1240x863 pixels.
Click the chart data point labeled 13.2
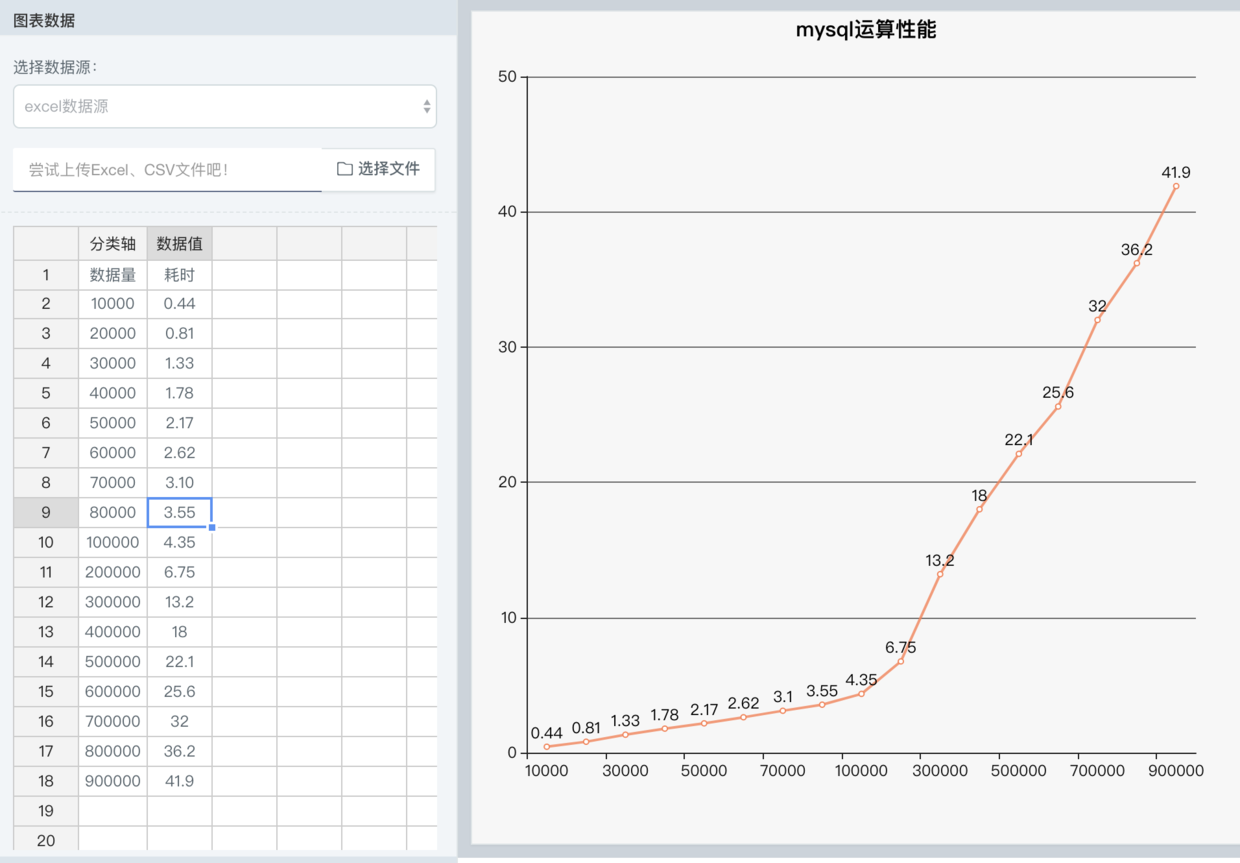click(940, 573)
